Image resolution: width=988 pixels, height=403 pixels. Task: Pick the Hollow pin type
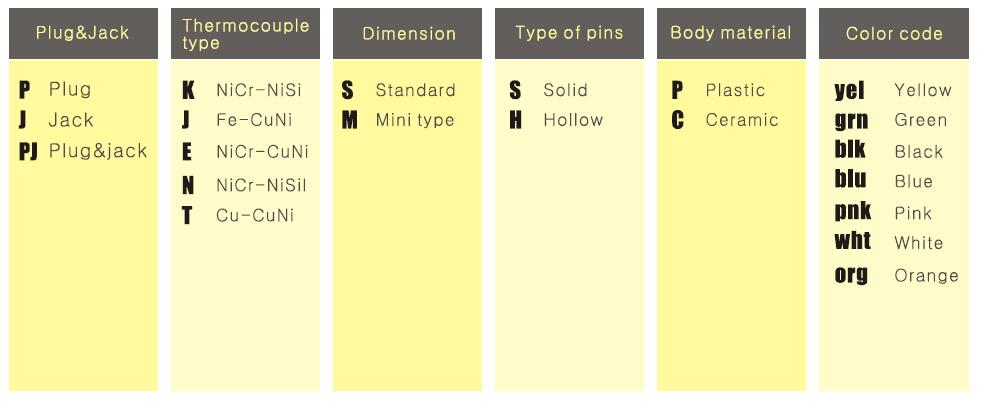pyautogui.click(x=573, y=120)
